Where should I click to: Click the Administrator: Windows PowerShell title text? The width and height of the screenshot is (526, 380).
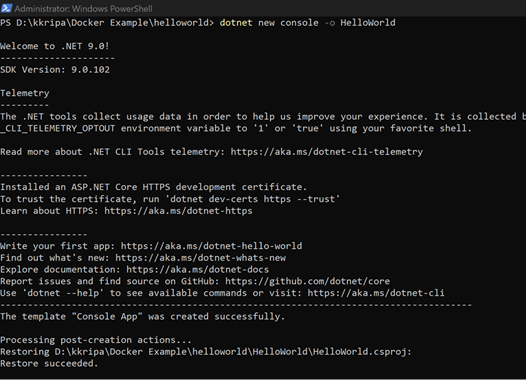point(84,9)
